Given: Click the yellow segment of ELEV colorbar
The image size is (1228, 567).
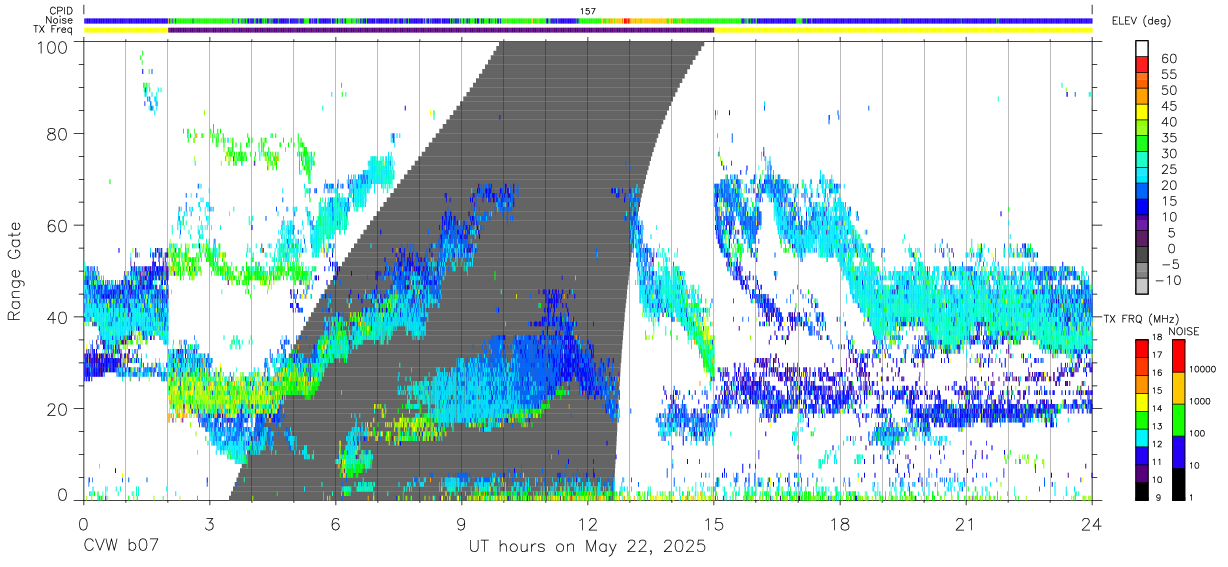Looking at the screenshot, I should pyautogui.click(x=1142, y=113).
